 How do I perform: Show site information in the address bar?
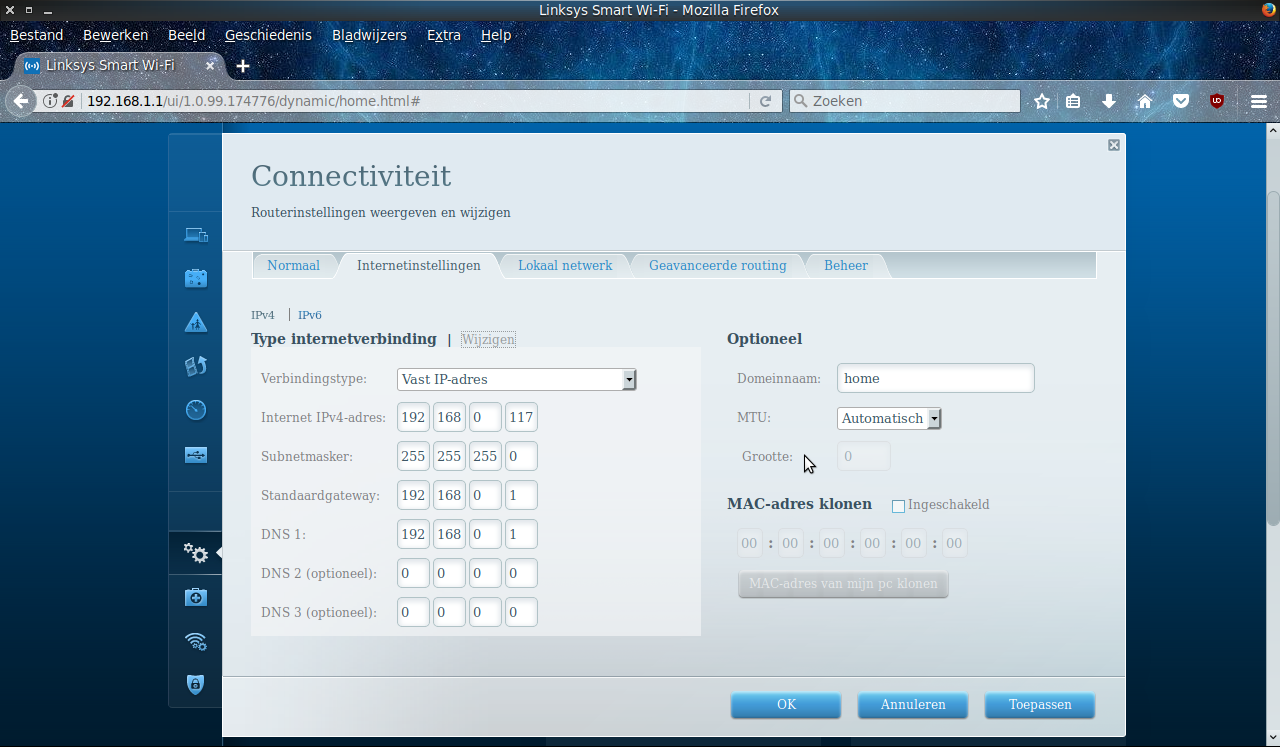coord(50,101)
